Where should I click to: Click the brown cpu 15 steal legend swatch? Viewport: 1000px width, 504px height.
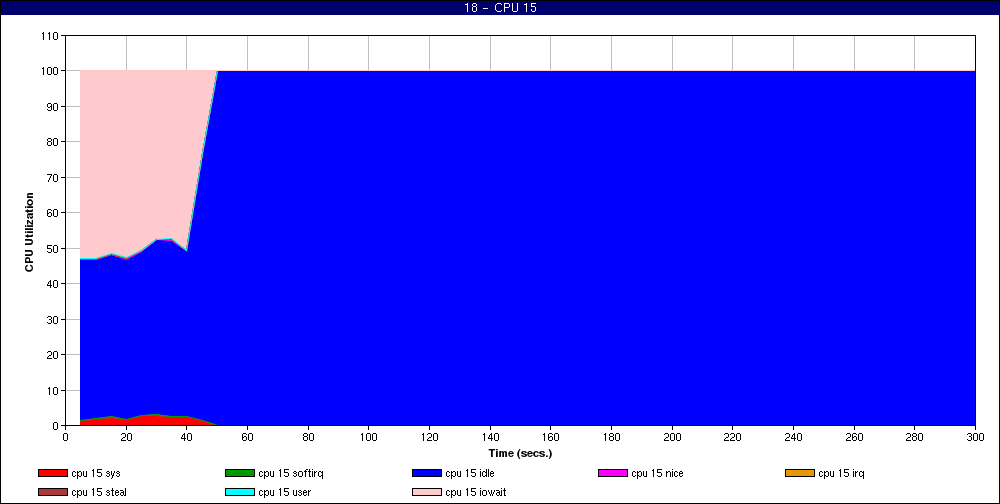click(x=53, y=493)
